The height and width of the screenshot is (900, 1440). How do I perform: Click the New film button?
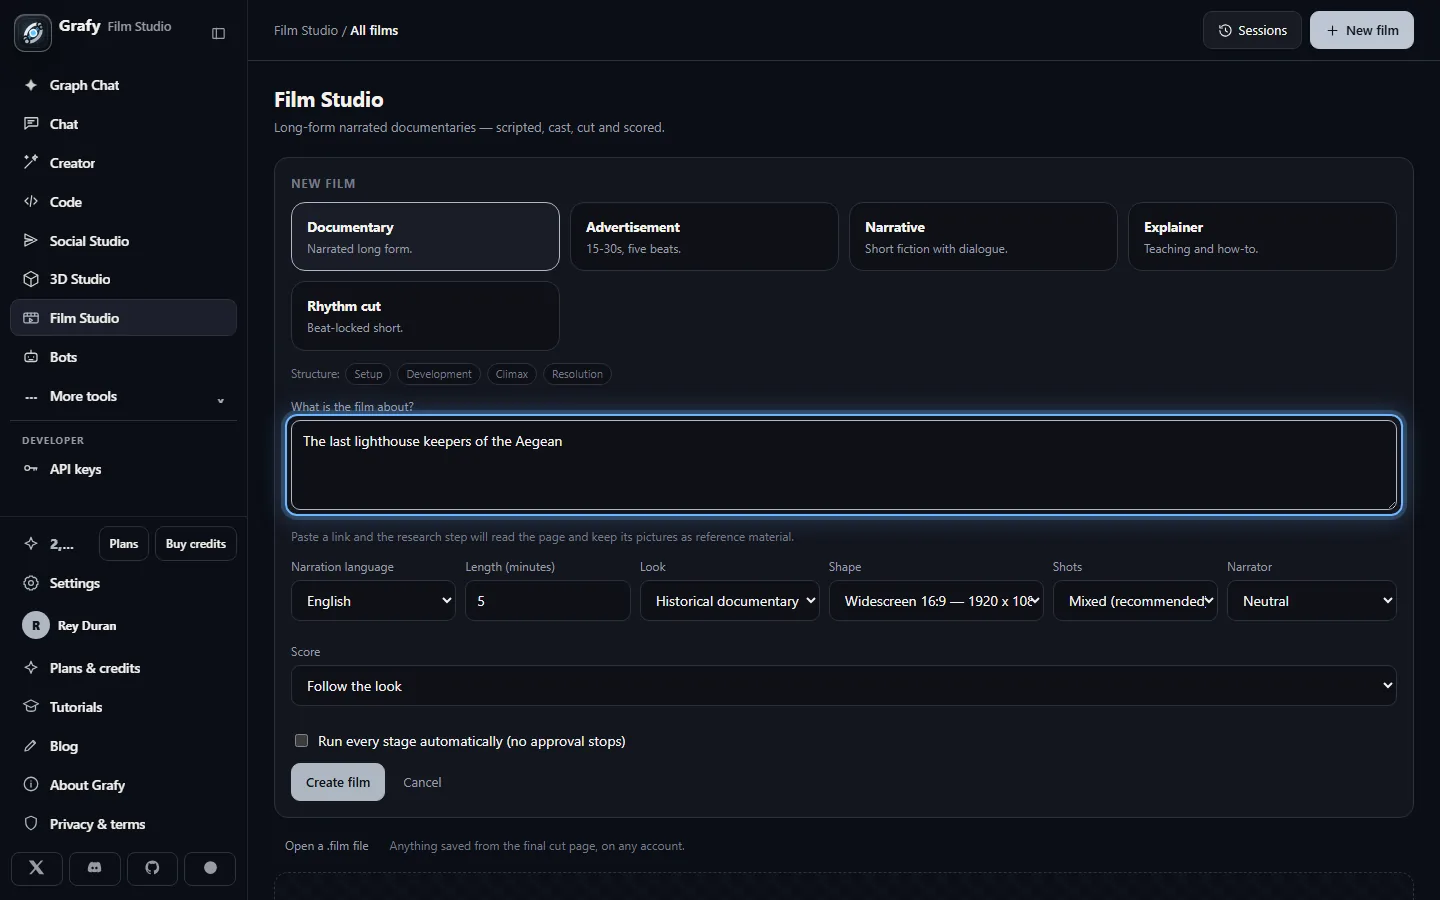coord(1362,30)
